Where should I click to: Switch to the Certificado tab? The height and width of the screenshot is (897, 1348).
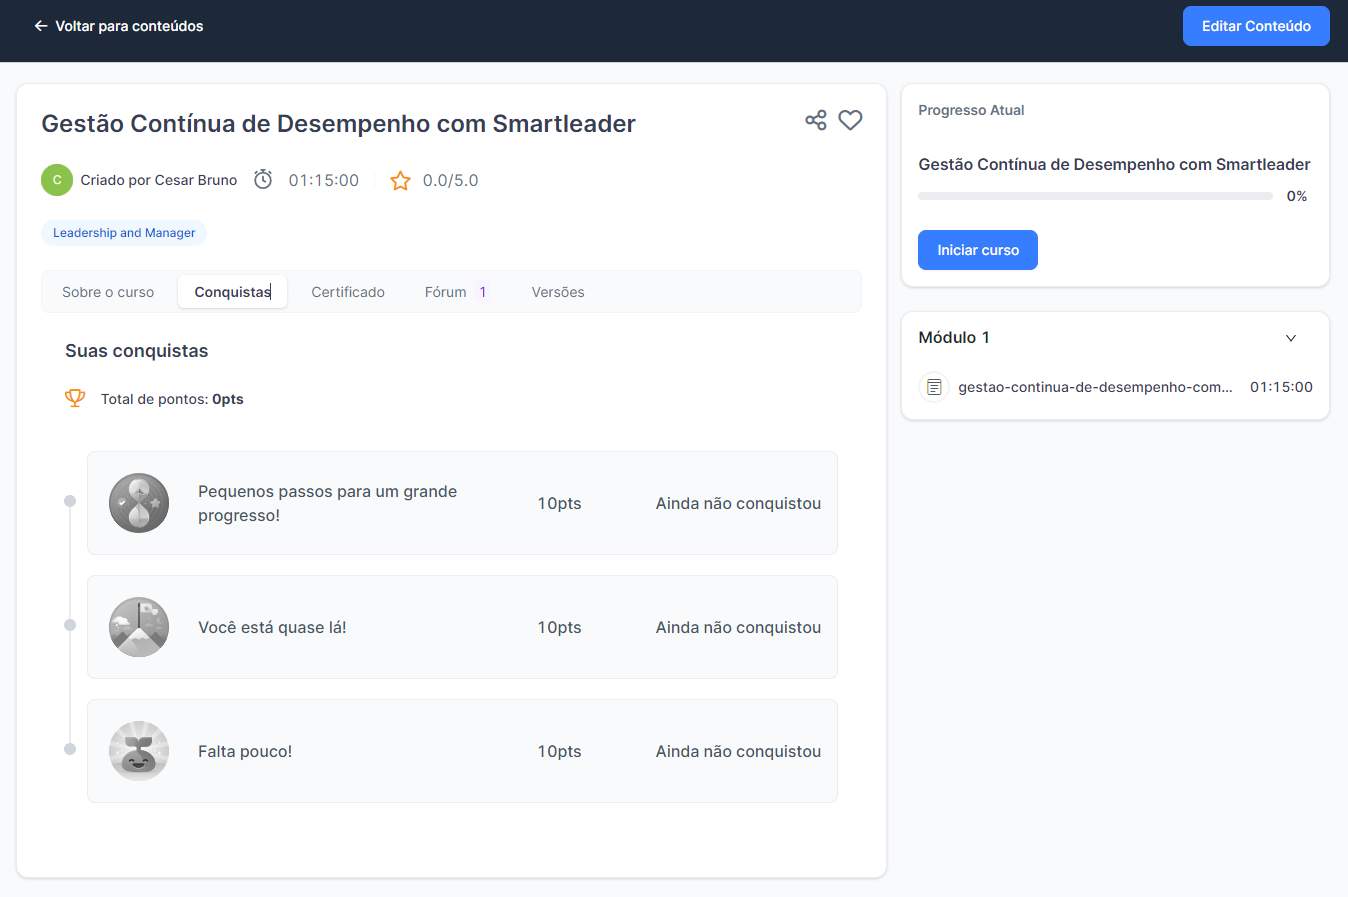348,292
